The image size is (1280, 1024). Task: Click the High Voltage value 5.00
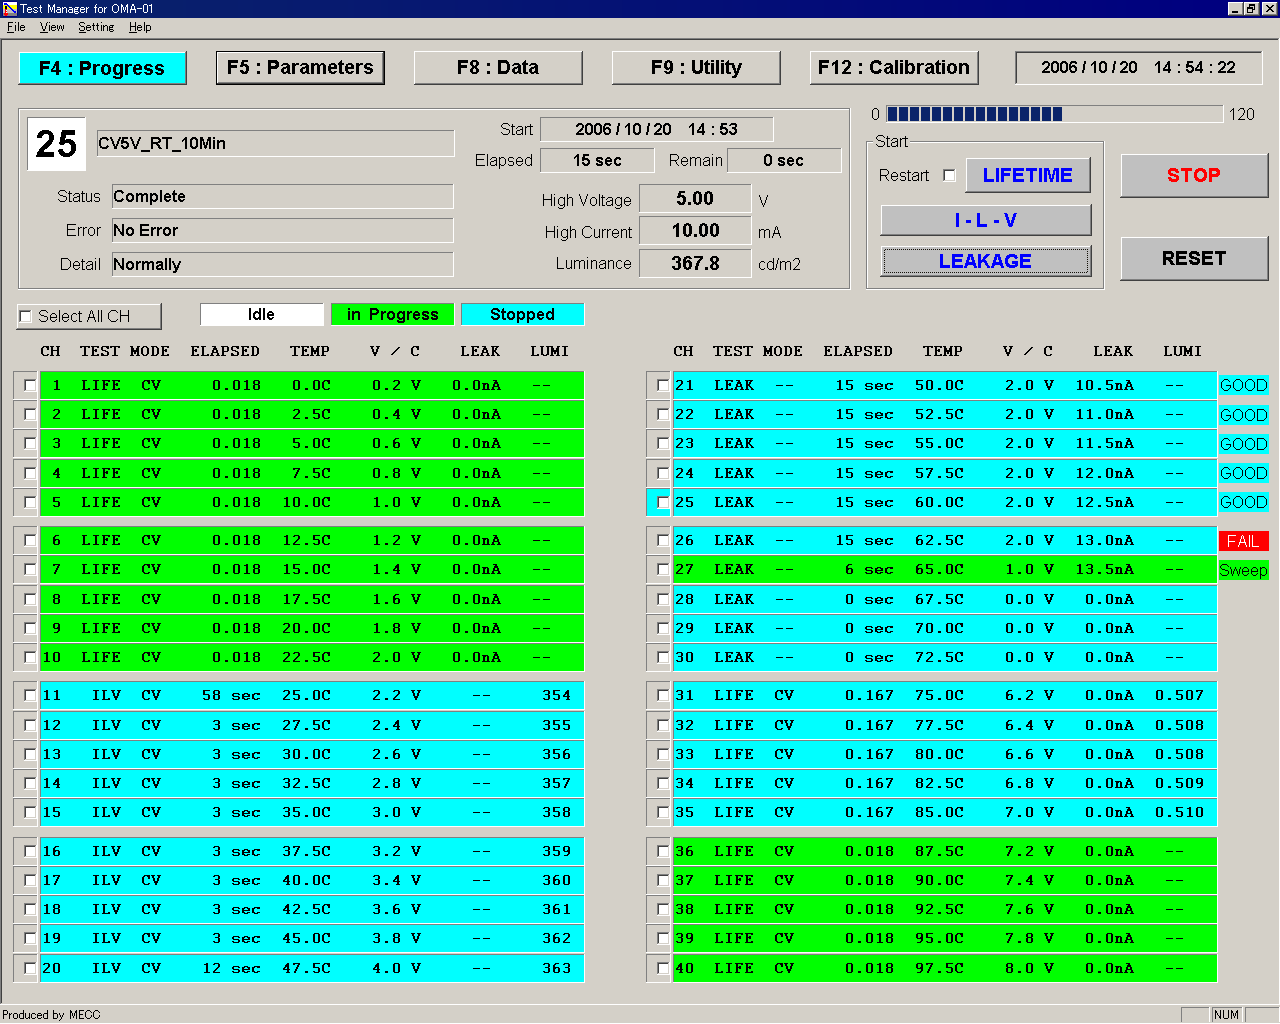(695, 199)
